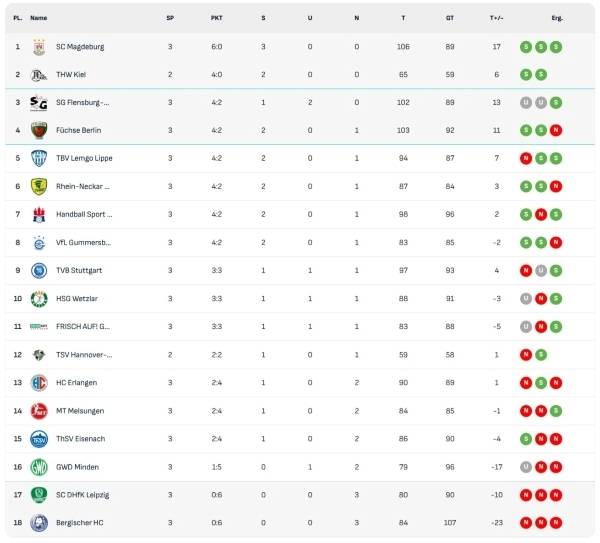Image resolution: width=600 pixels, height=543 pixels.
Task: Sort table by PKT column header
Action: 217,18
